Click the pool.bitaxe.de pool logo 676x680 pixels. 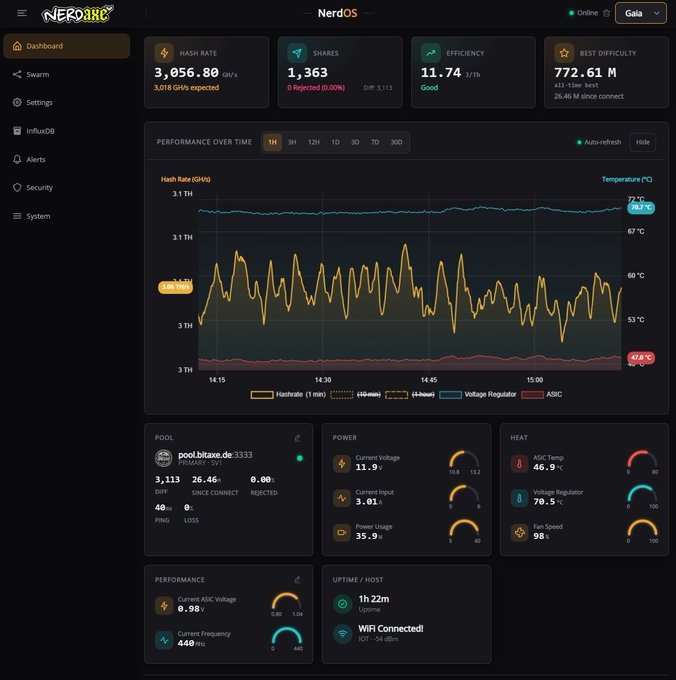[x=163, y=458]
